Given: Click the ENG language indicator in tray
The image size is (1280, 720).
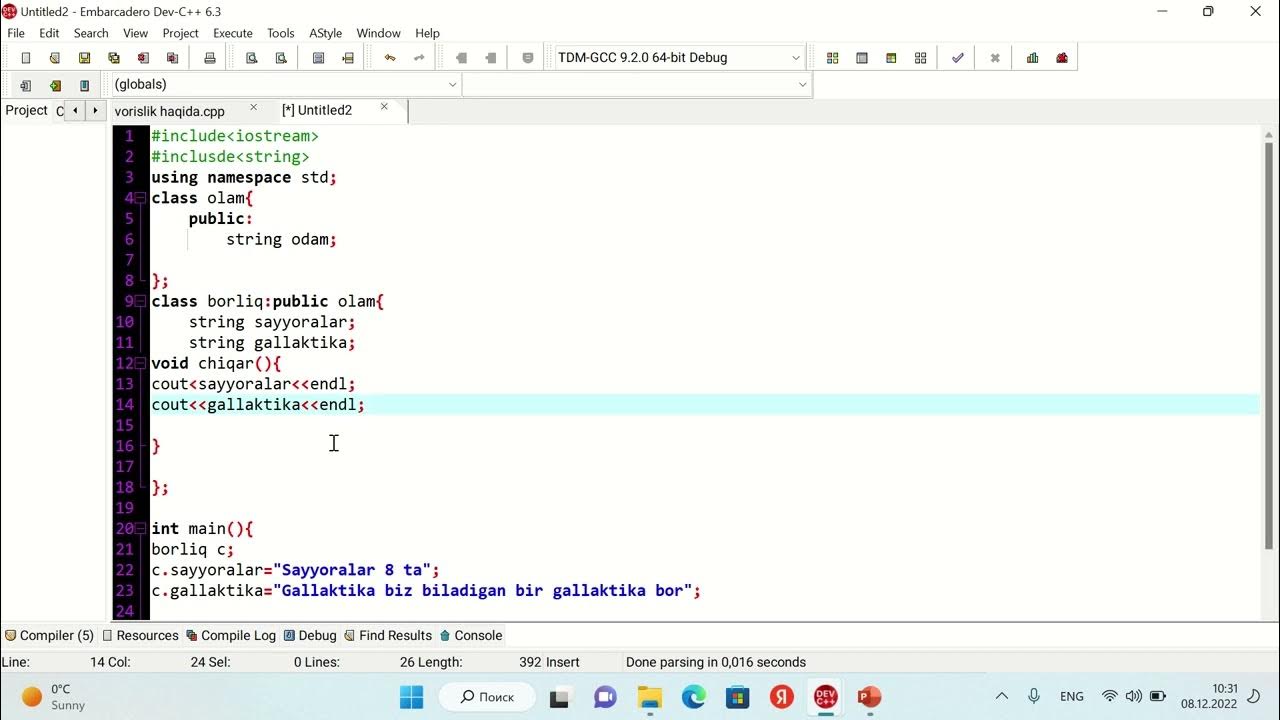Looking at the screenshot, I should point(1072,696).
